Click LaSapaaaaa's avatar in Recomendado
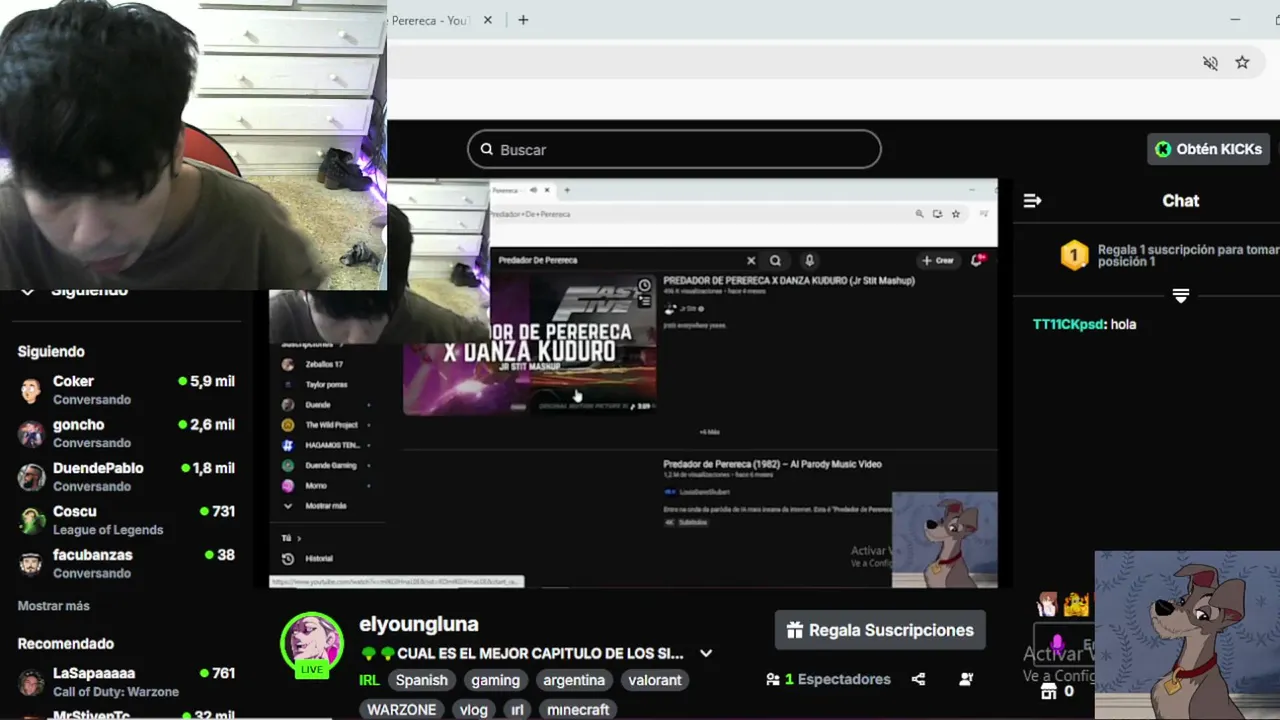 (x=32, y=682)
